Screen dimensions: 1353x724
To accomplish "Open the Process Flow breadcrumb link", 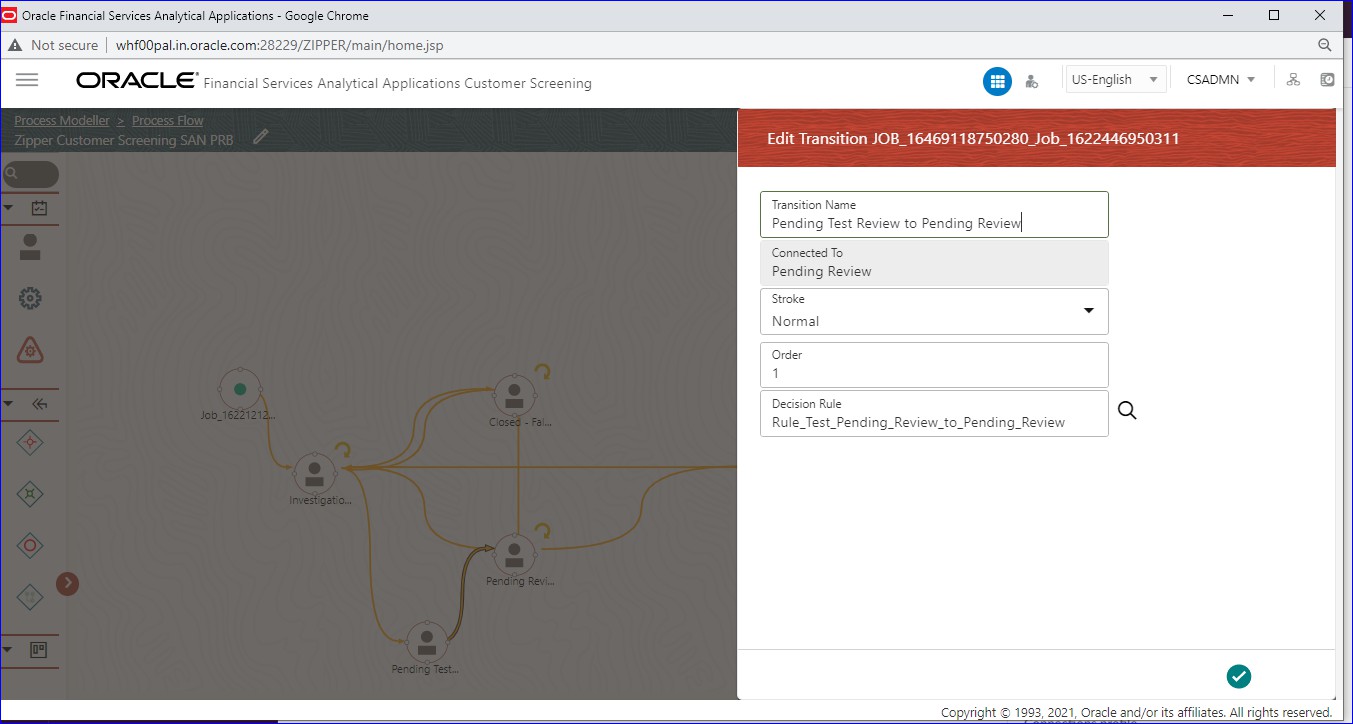I will (x=167, y=120).
